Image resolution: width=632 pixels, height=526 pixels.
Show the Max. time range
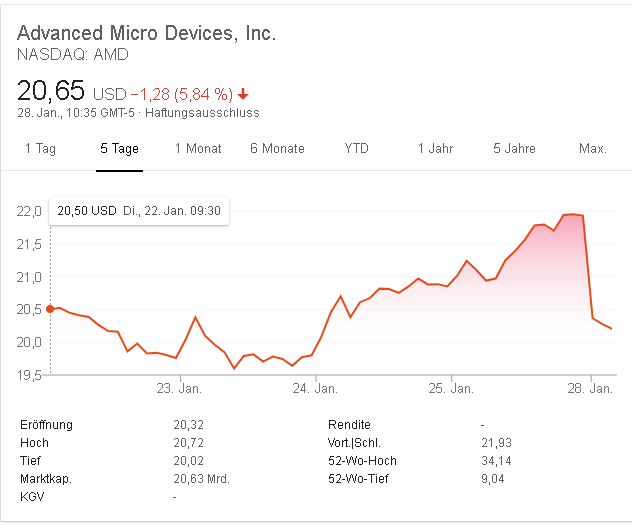coord(592,148)
